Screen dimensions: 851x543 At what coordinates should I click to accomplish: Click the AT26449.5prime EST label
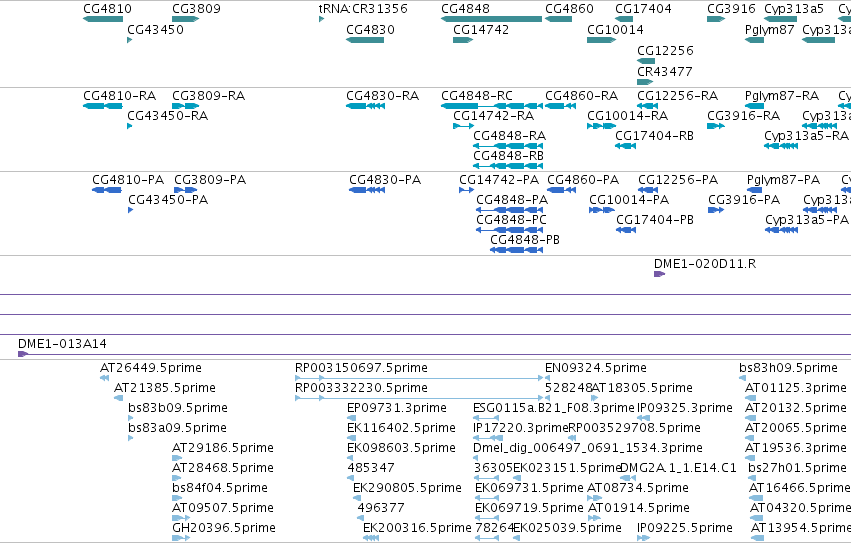coord(151,368)
